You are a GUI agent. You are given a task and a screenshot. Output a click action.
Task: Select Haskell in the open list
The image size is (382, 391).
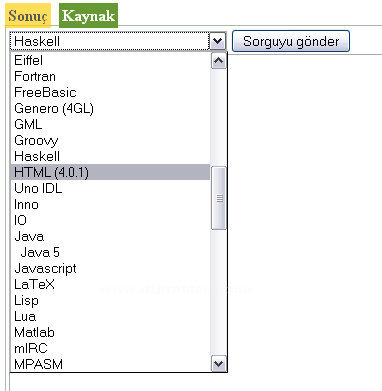tap(110, 156)
